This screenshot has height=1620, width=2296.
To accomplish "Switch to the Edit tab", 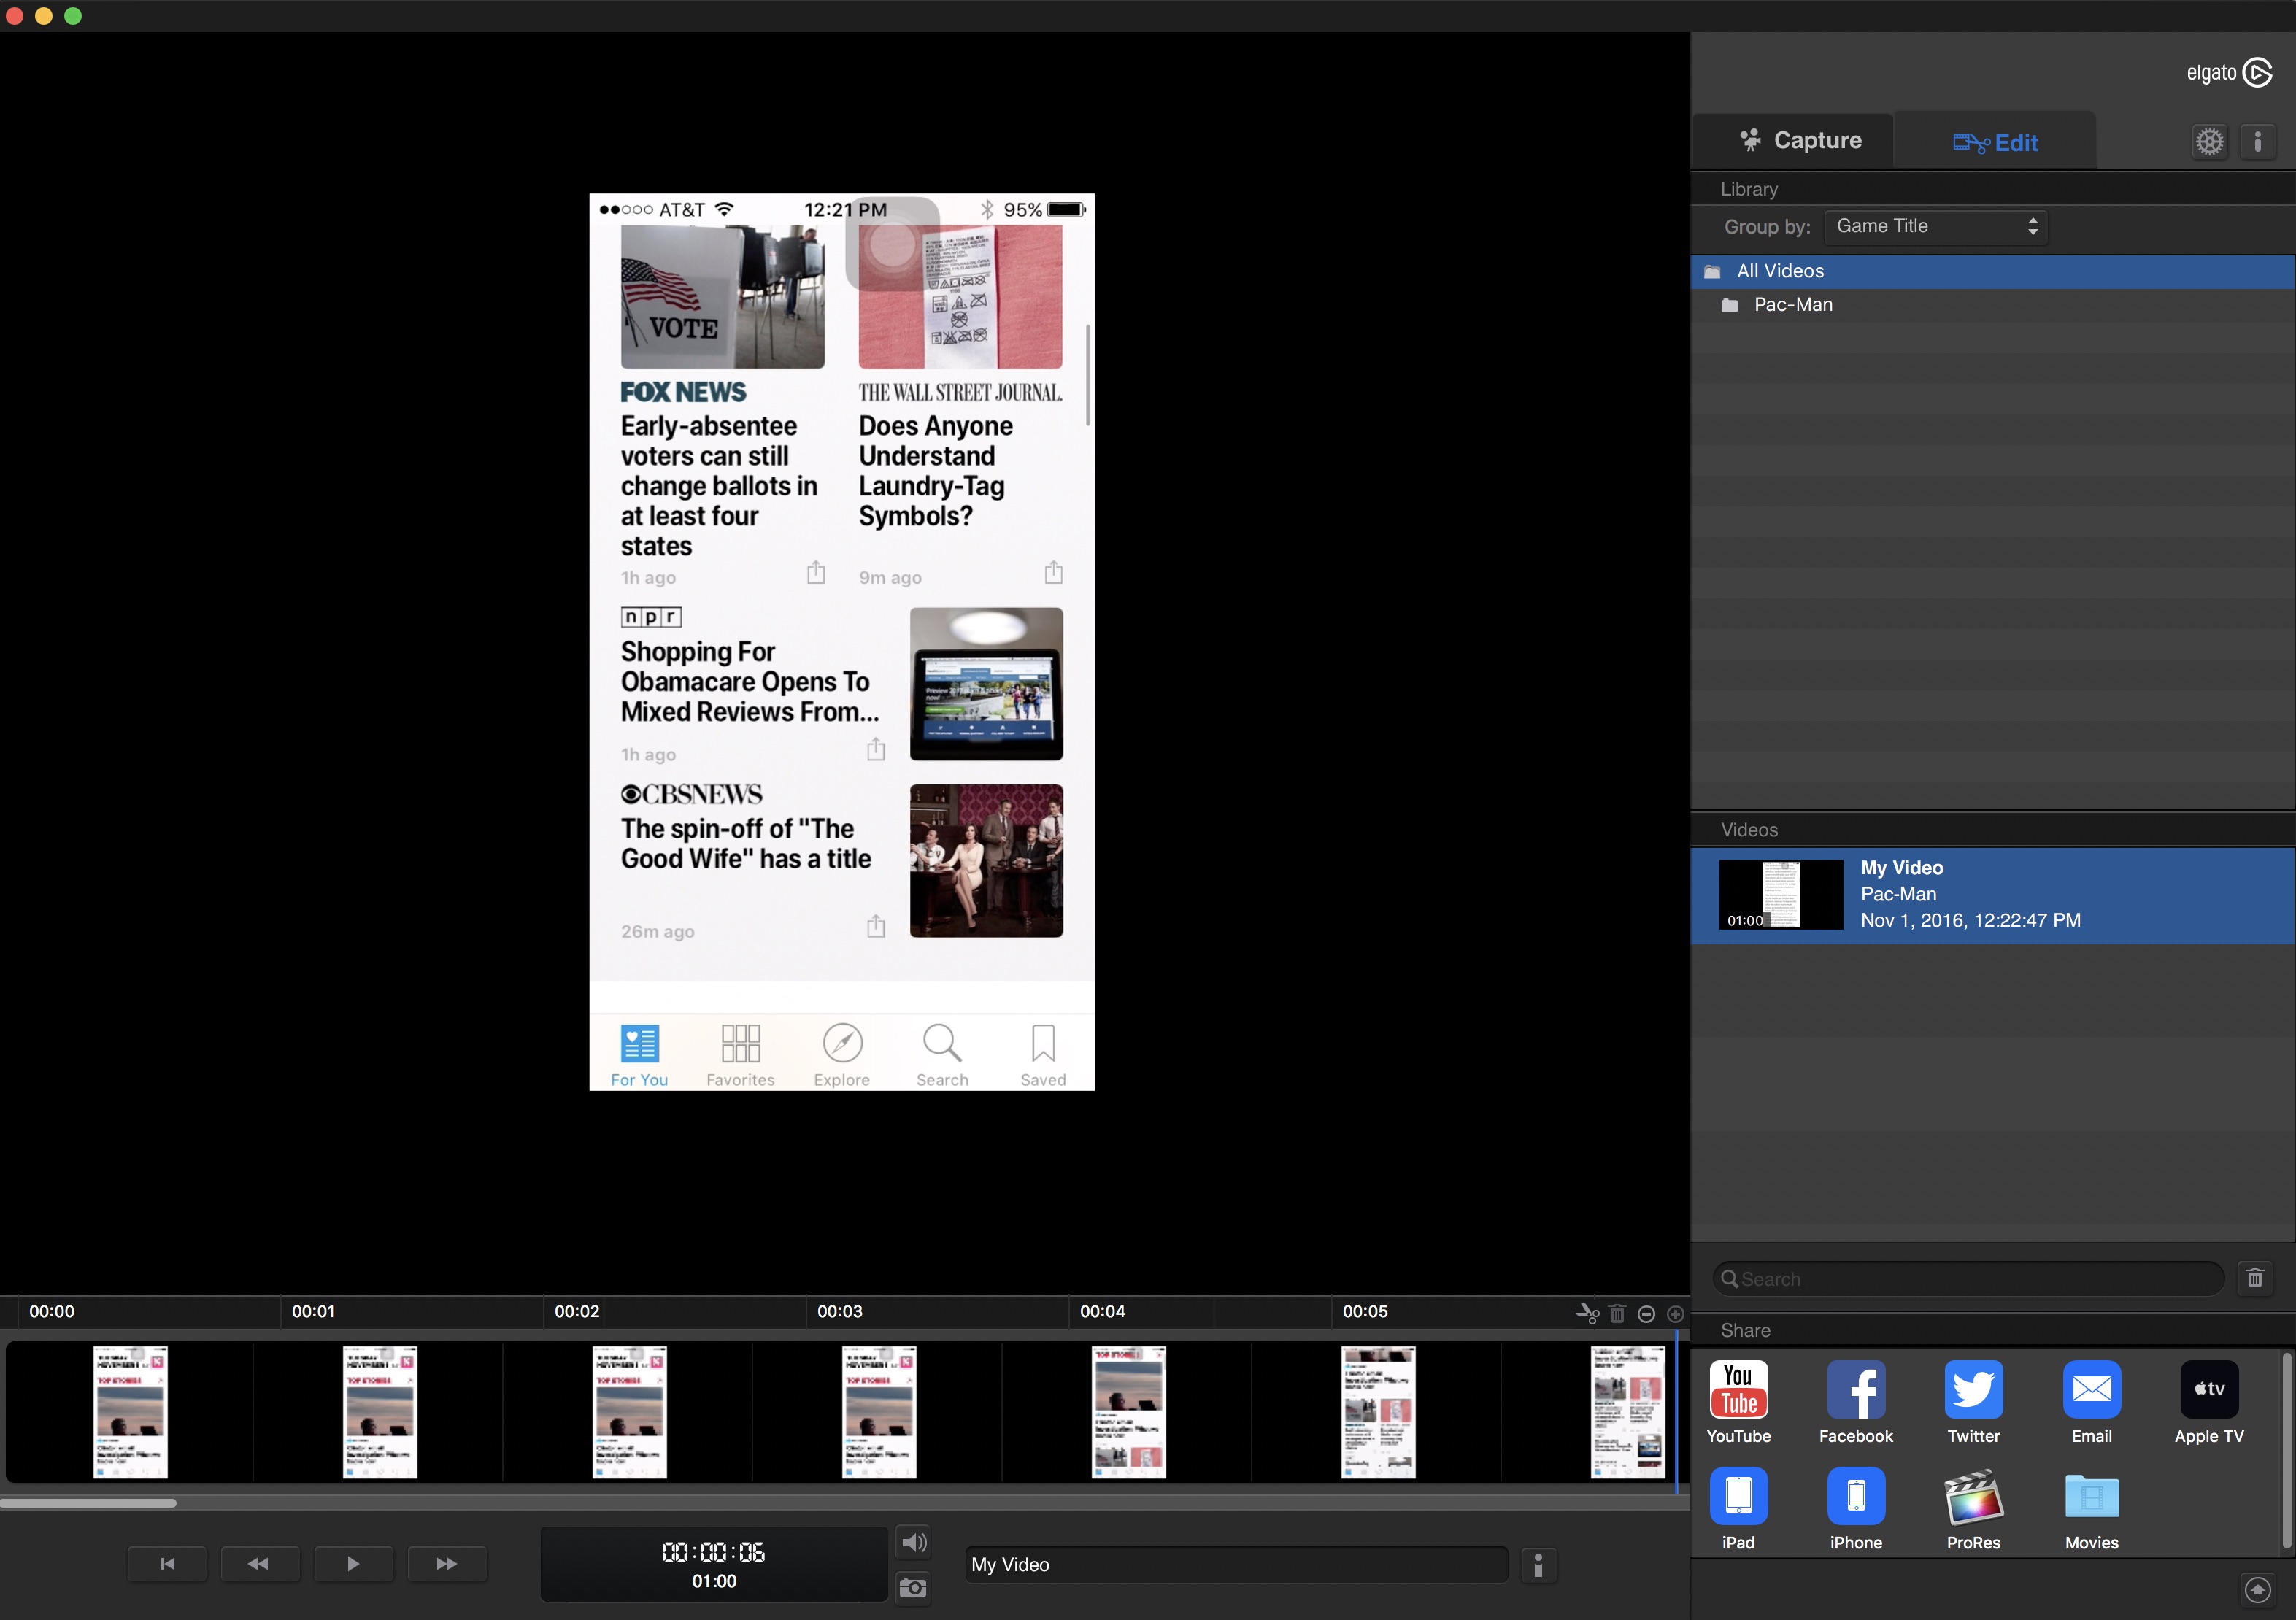I will pyautogui.click(x=1996, y=143).
